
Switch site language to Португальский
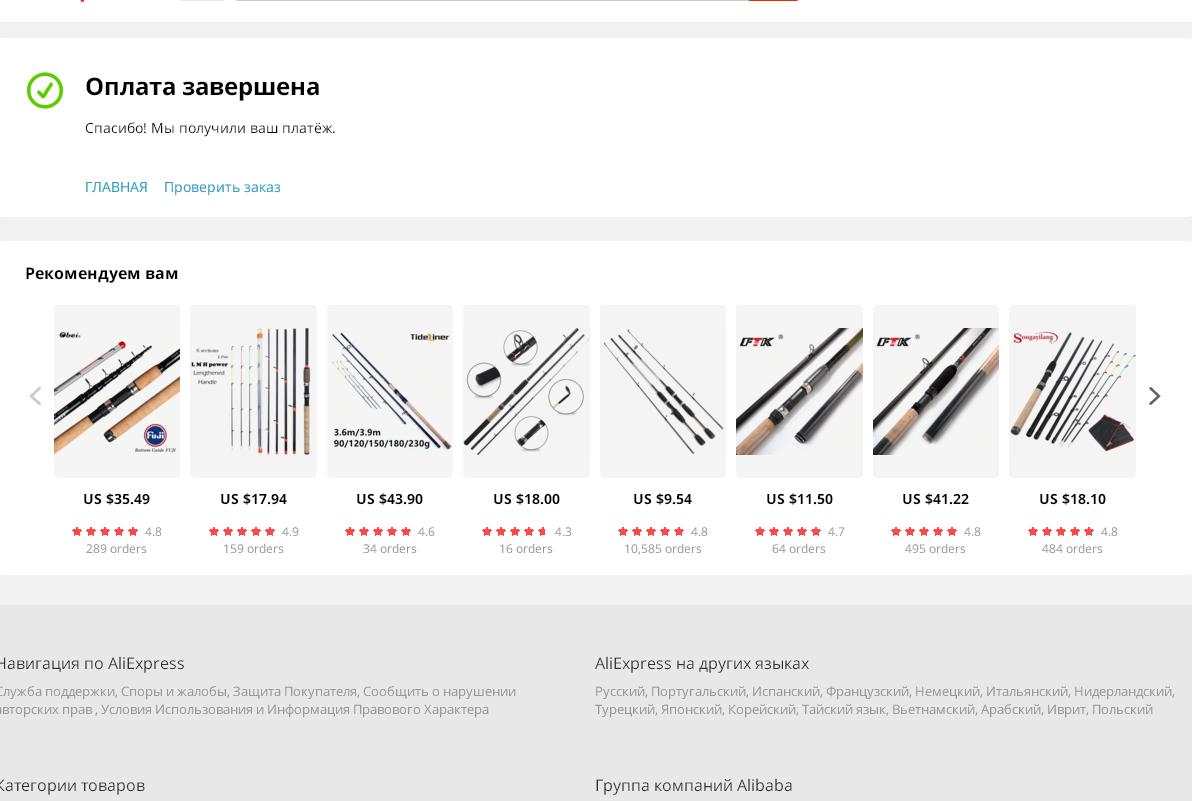[698, 692]
